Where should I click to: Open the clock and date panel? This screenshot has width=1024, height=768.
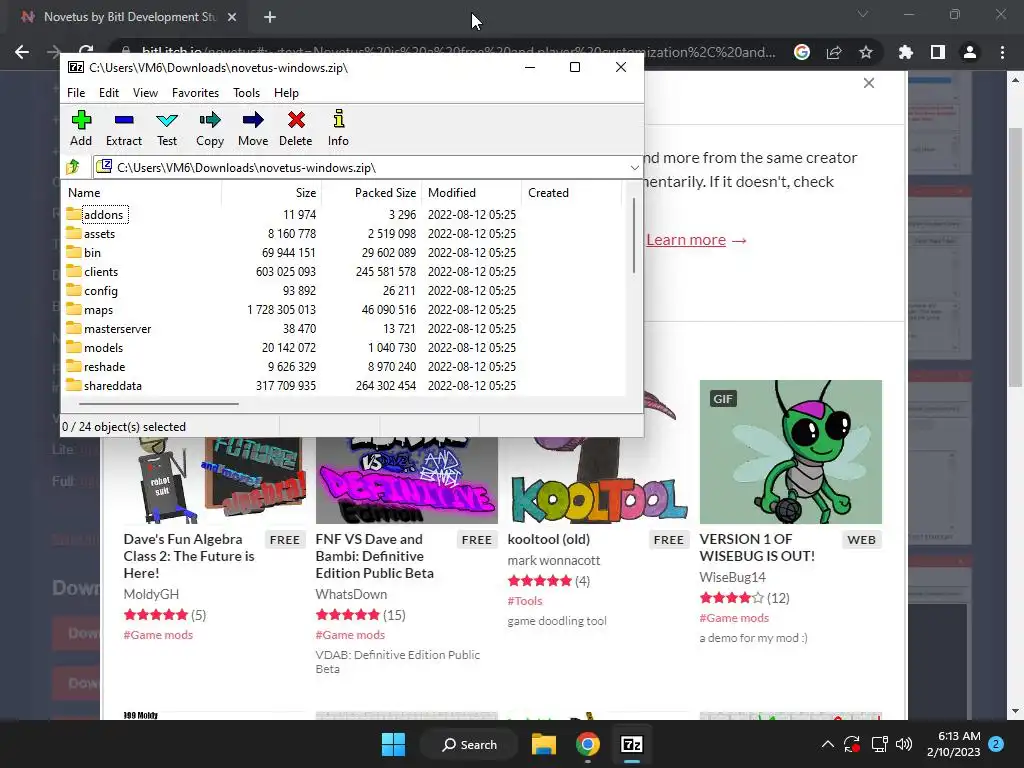[953, 744]
